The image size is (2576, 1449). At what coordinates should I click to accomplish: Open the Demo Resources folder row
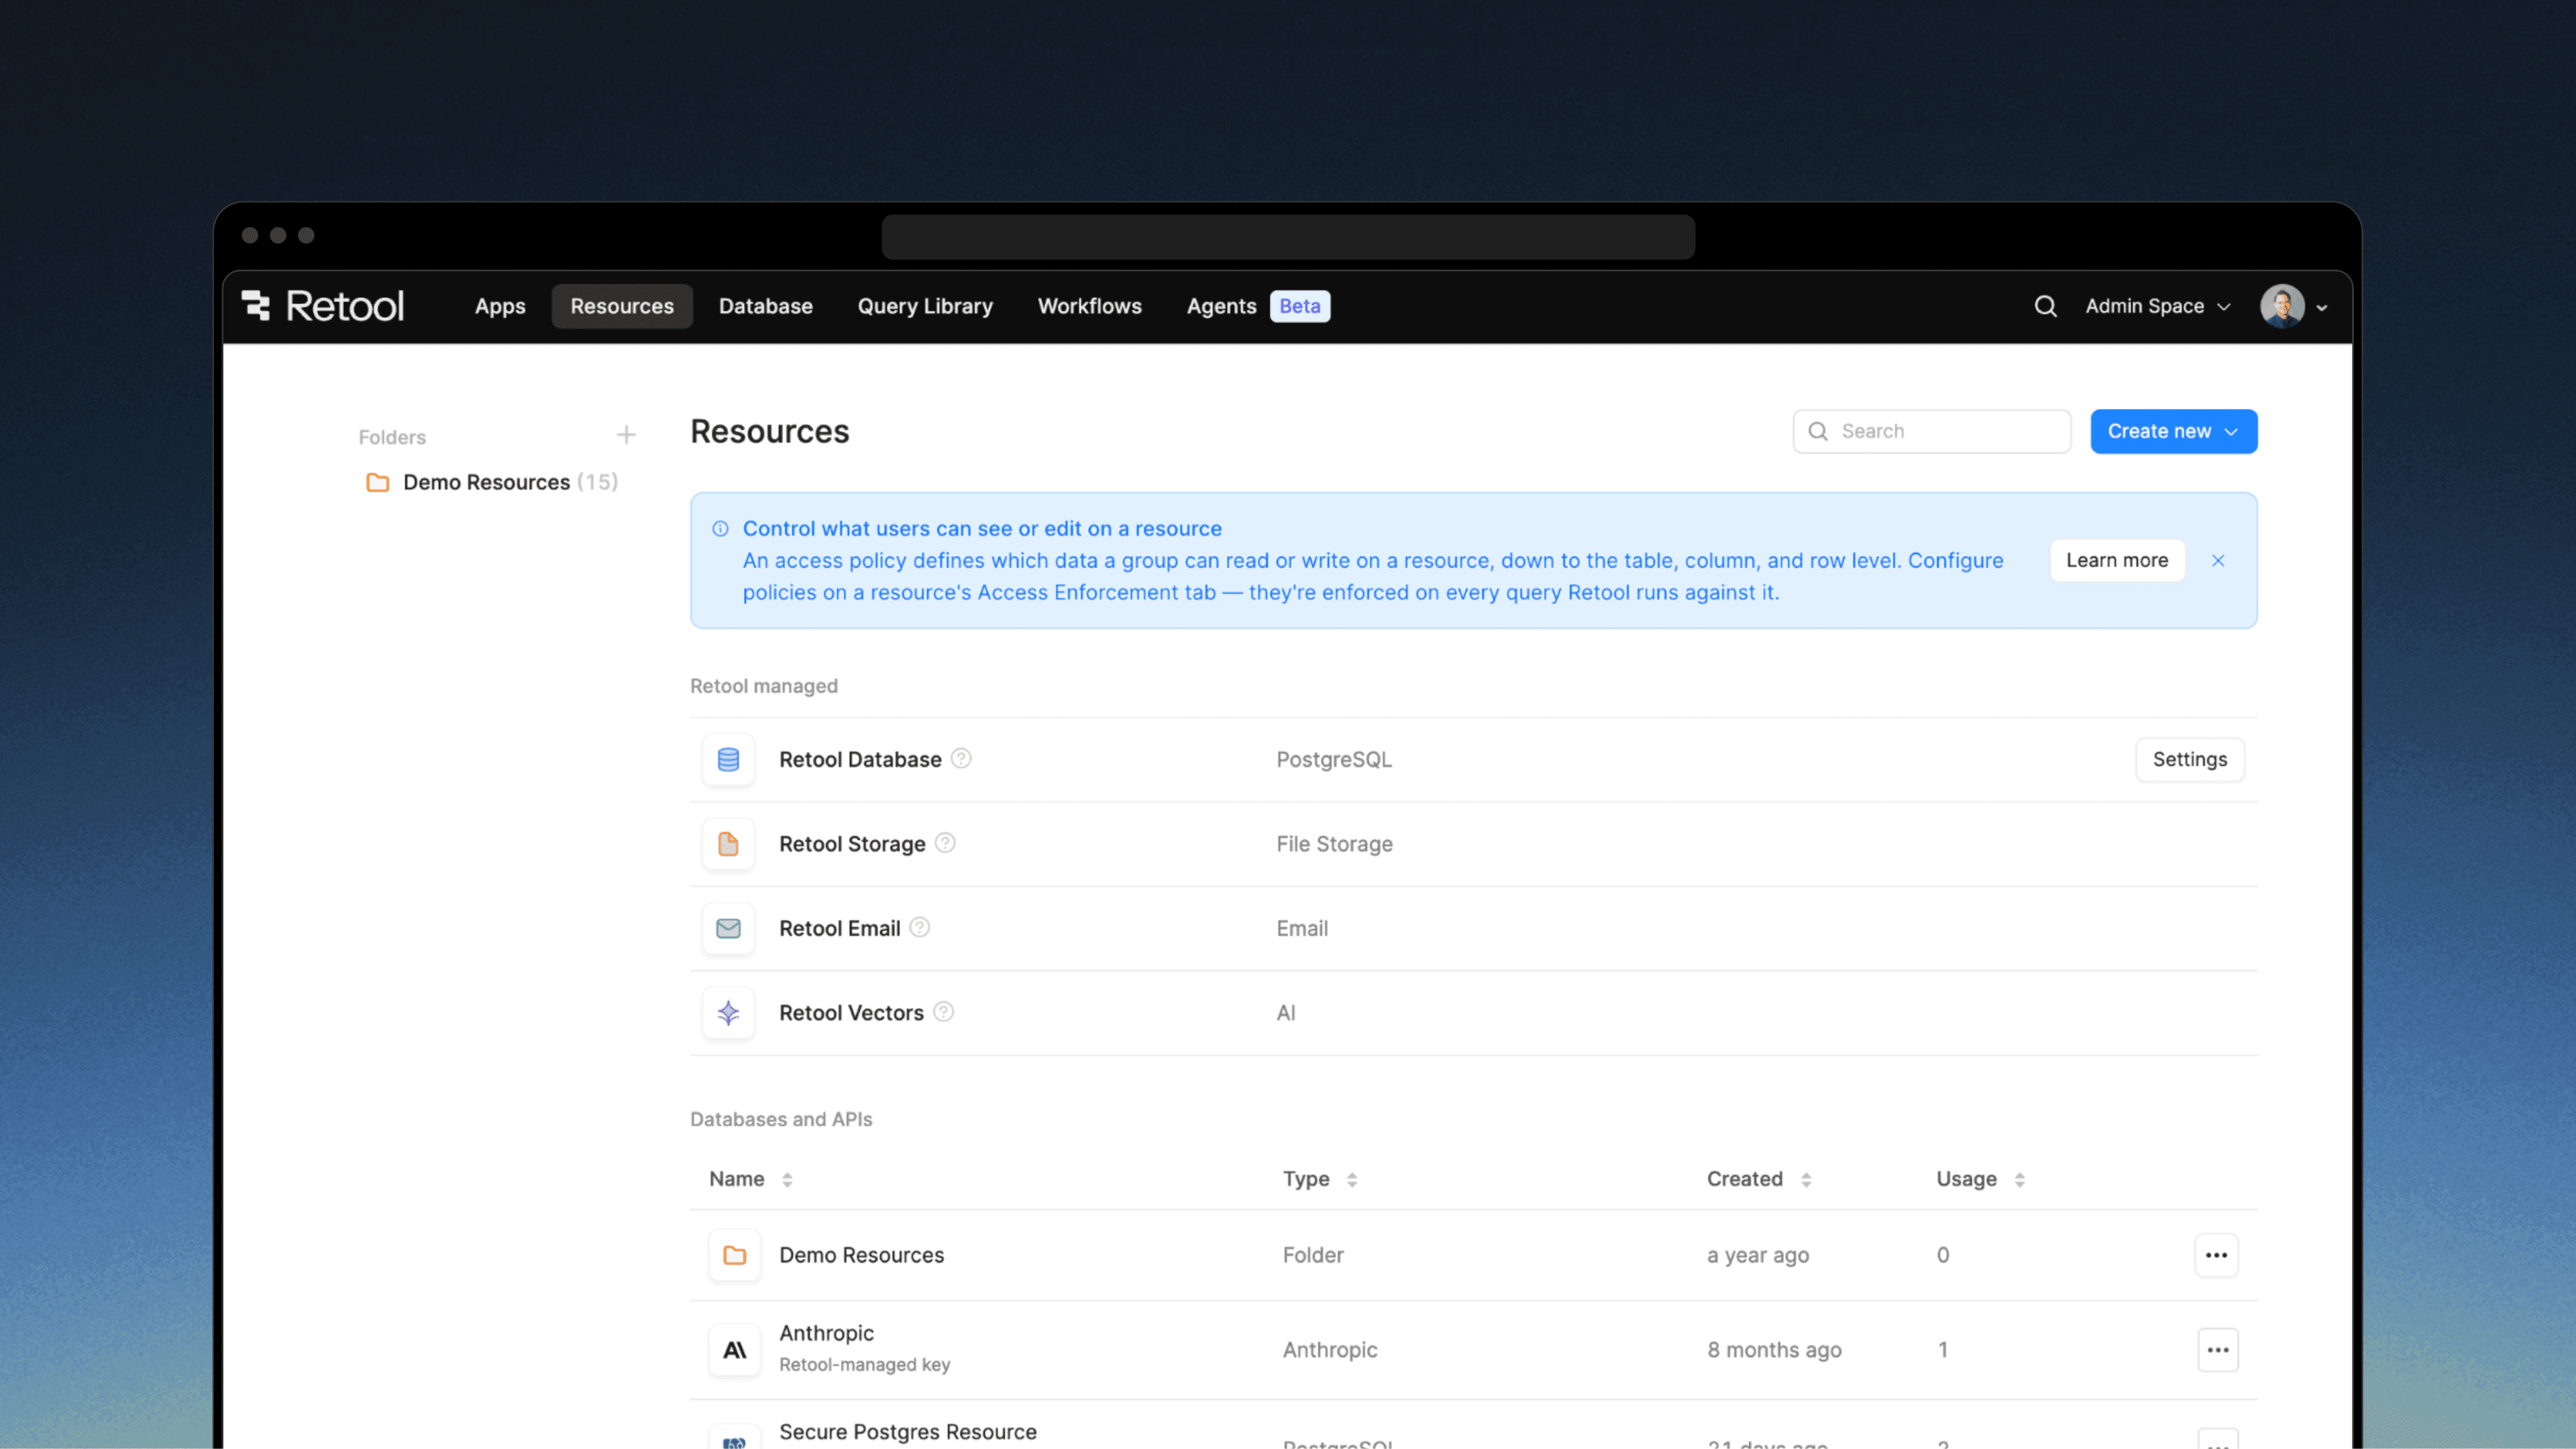(1474, 1255)
